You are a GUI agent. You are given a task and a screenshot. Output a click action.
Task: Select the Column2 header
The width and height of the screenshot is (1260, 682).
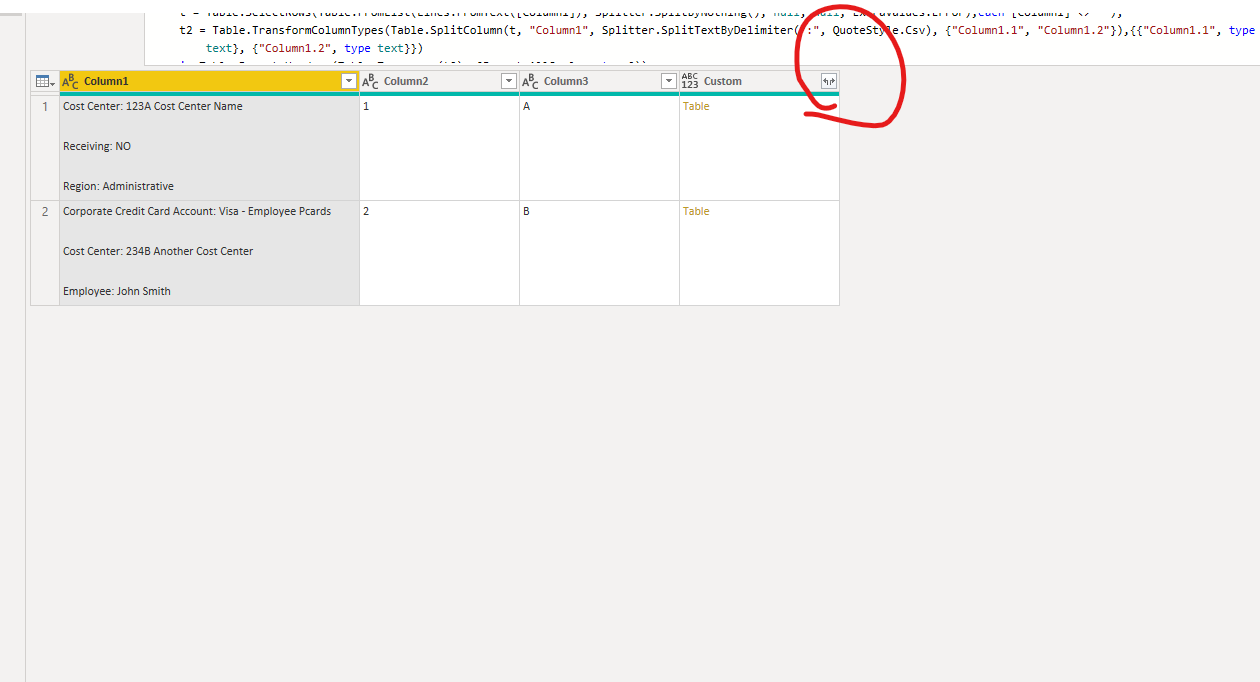pyautogui.click(x=439, y=81)
